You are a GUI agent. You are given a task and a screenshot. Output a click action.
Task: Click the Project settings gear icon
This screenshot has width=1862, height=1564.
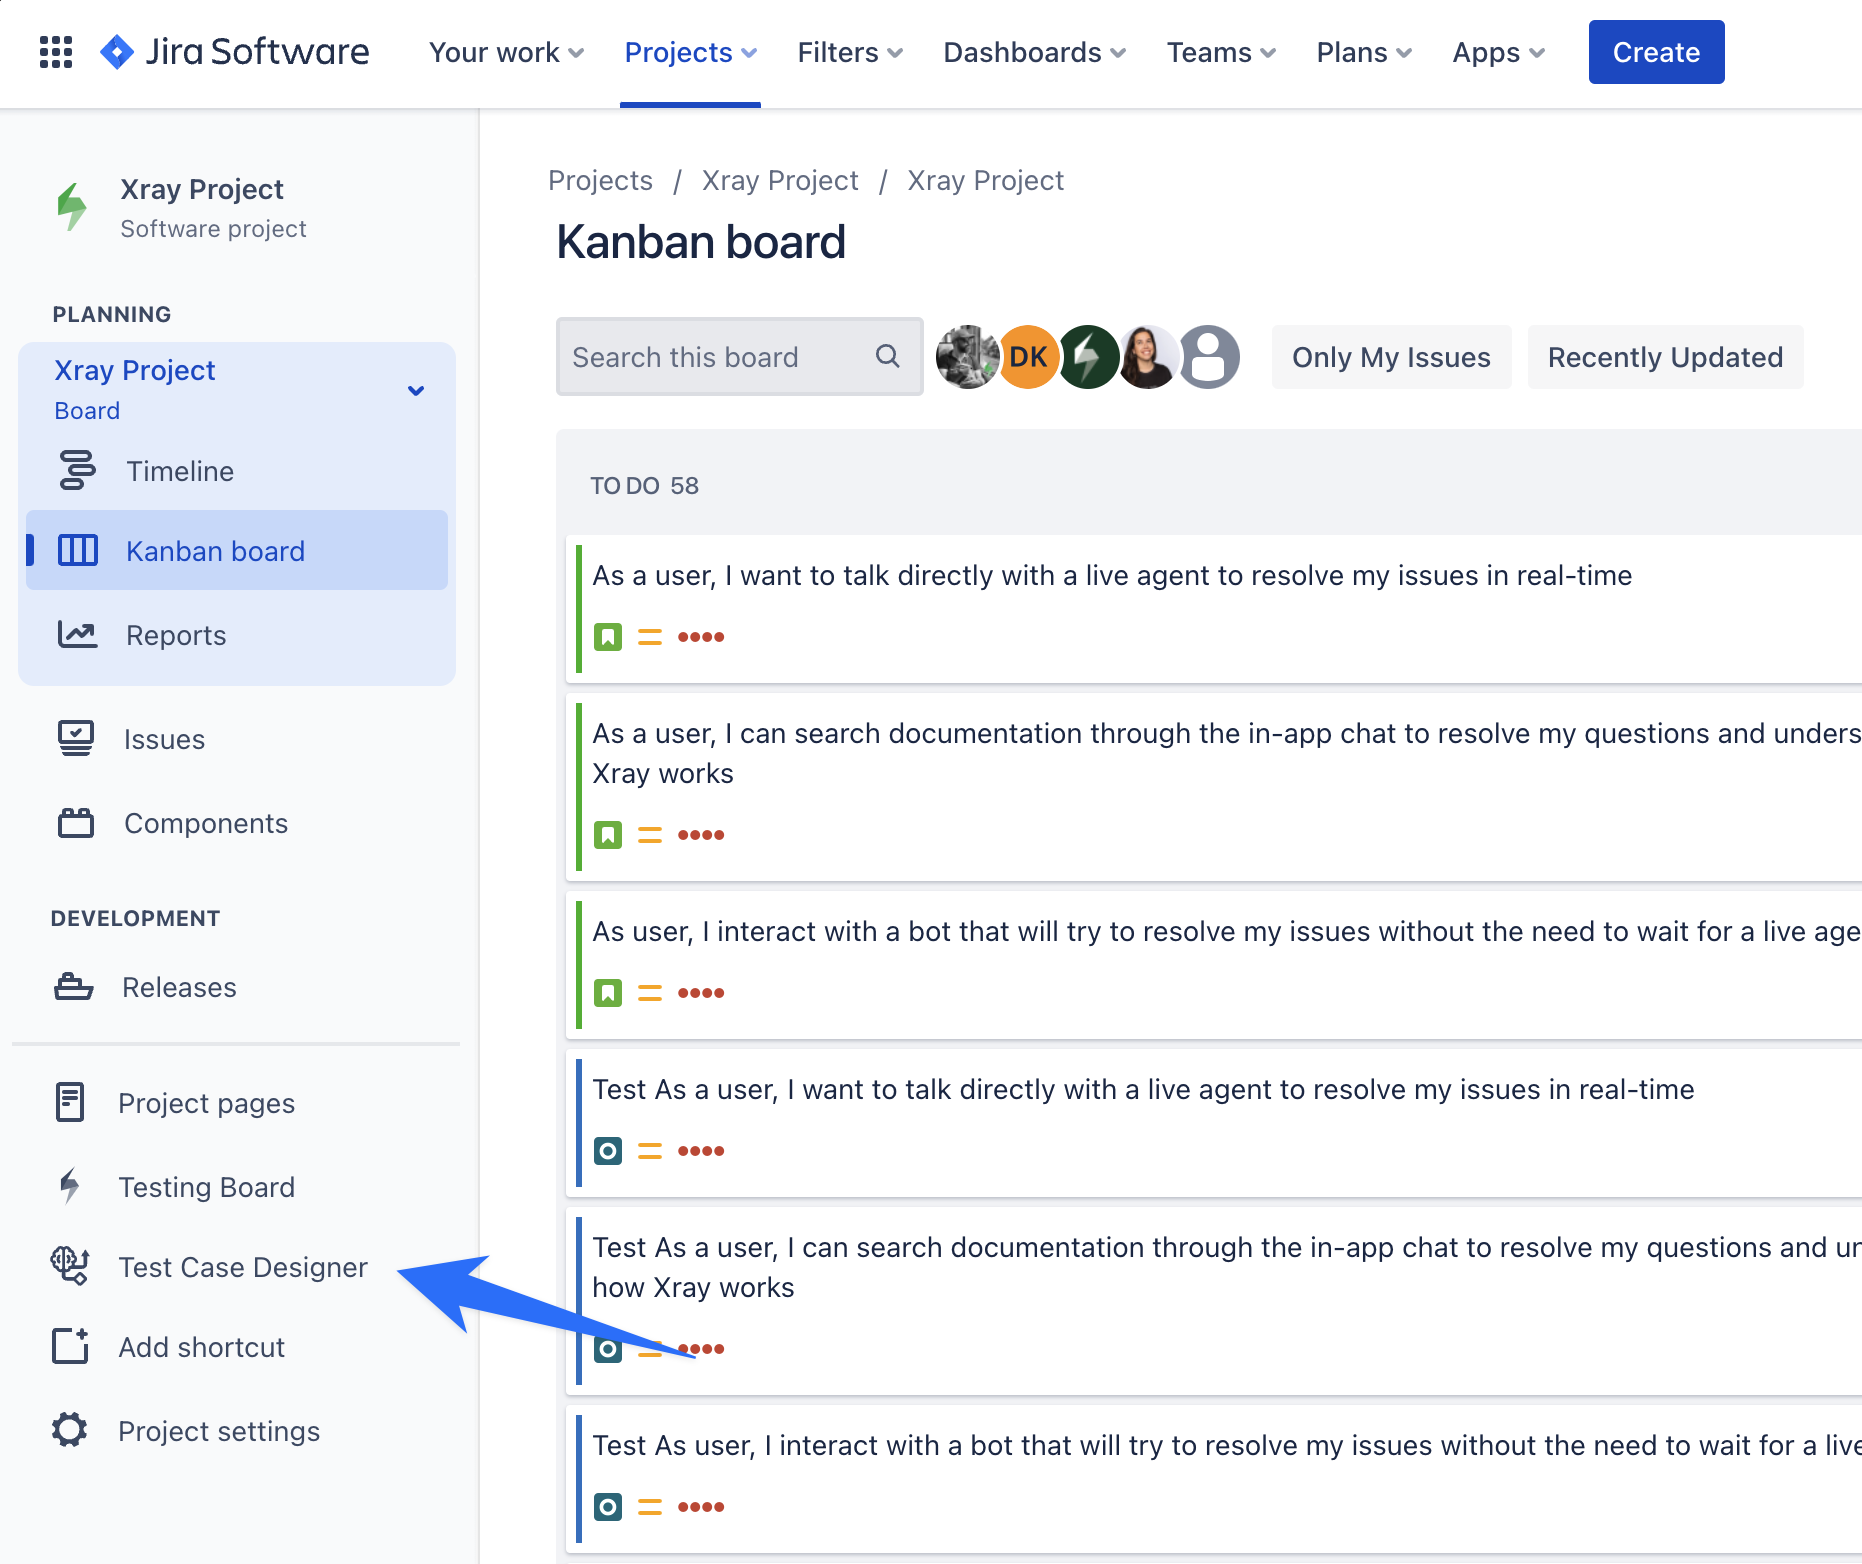70,1430
